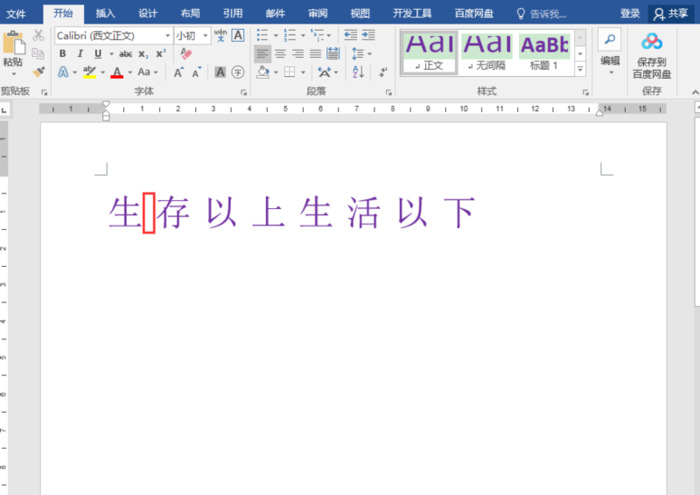Toggle character shading (gray A)
700x495 pixels.
tap(220, 72)
